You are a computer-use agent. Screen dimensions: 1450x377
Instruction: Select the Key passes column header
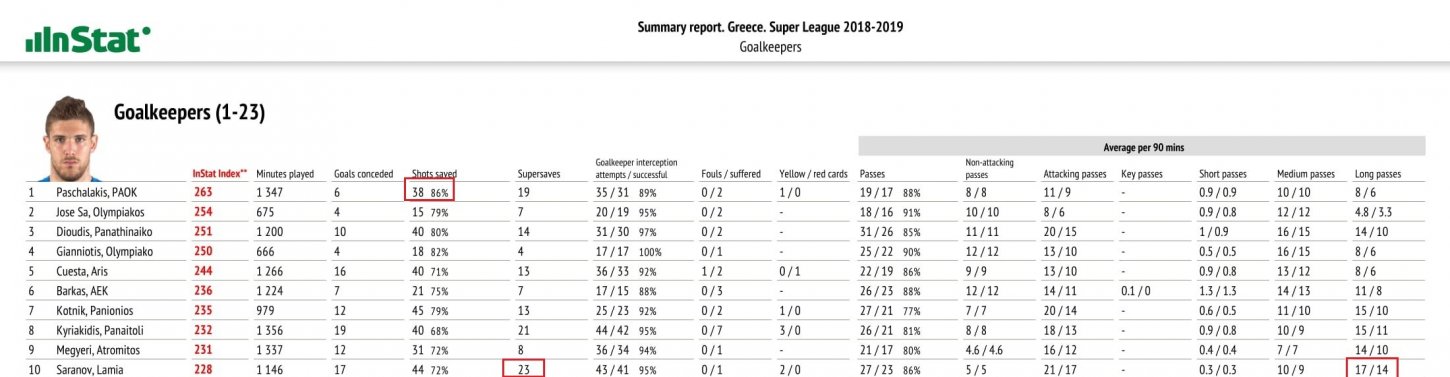click(x=1142, y=174)
